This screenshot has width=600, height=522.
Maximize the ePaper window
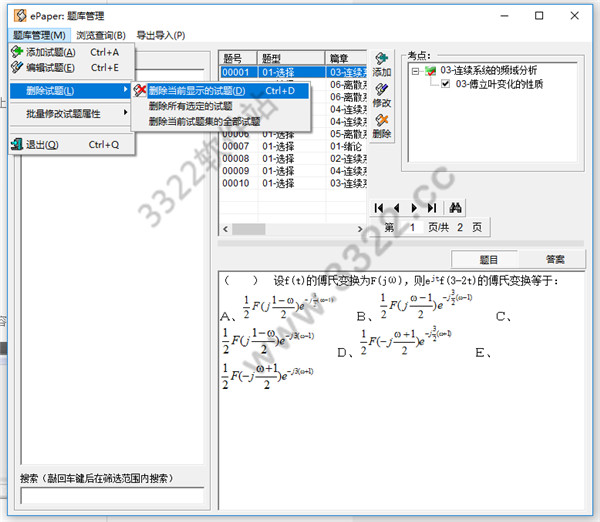pyautogui.click(x=539, y=16)
